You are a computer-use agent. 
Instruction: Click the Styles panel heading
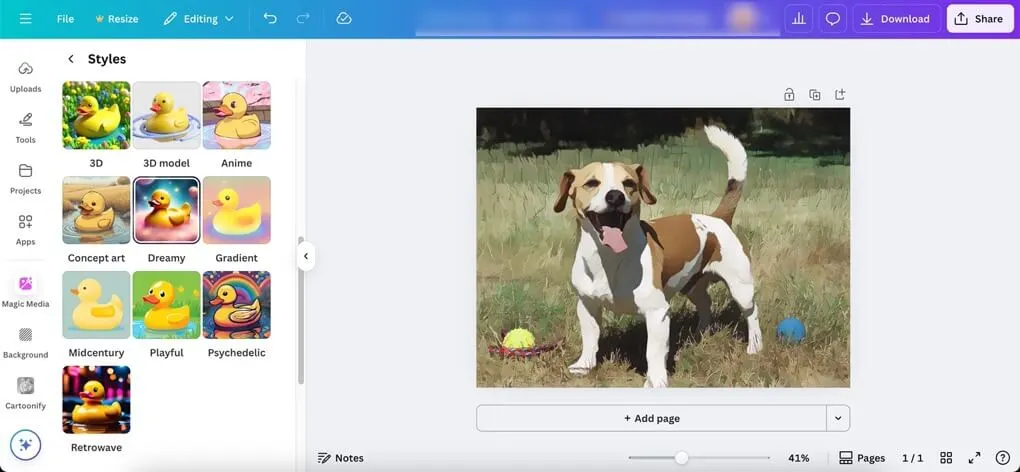[x=107, y=59]
